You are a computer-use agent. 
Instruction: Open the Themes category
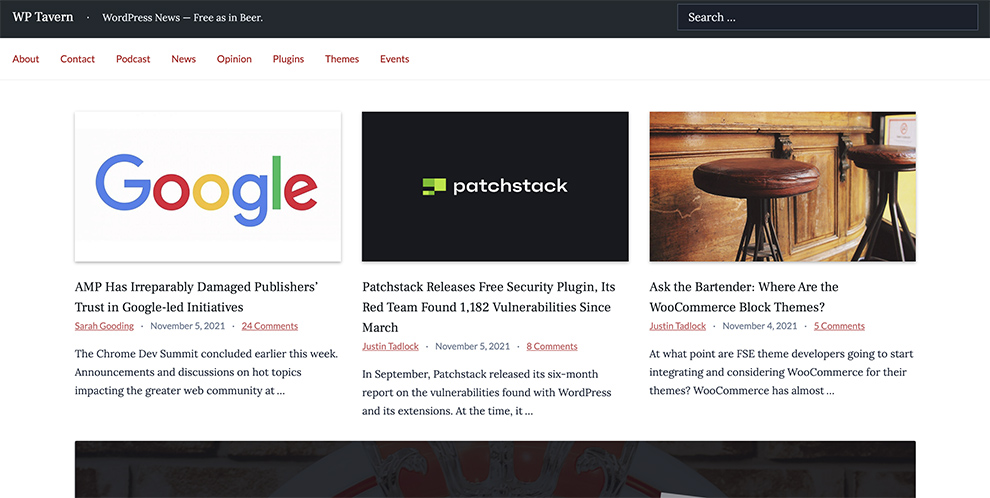coord(342,59)
